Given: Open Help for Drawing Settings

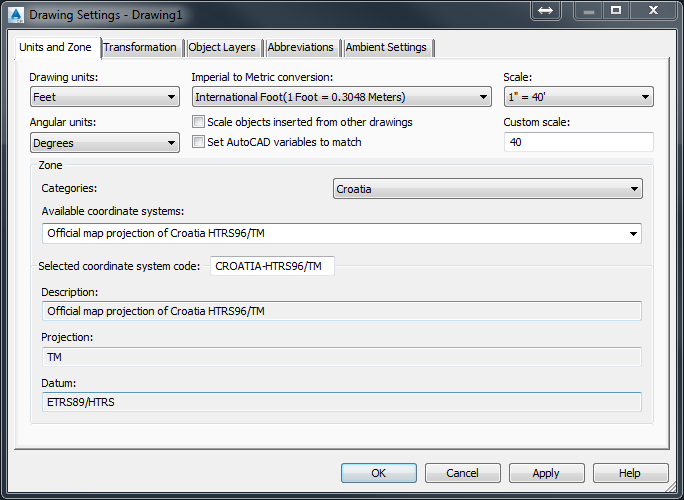Looking at the screenshot, I should click(x=630, y=473).
